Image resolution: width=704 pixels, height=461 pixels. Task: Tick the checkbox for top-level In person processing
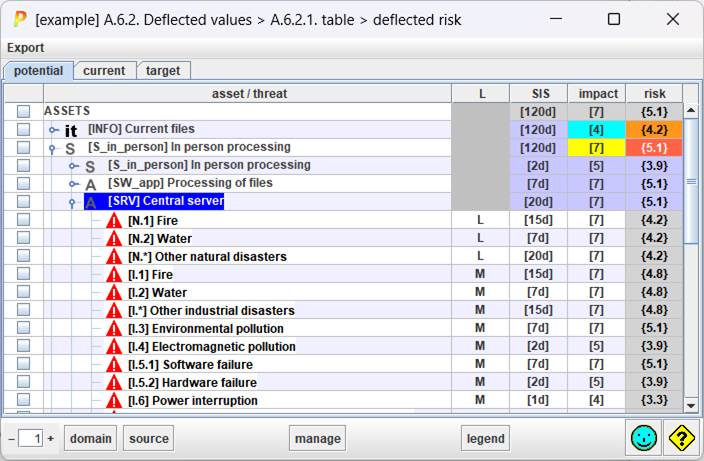[x=23, y=147]
